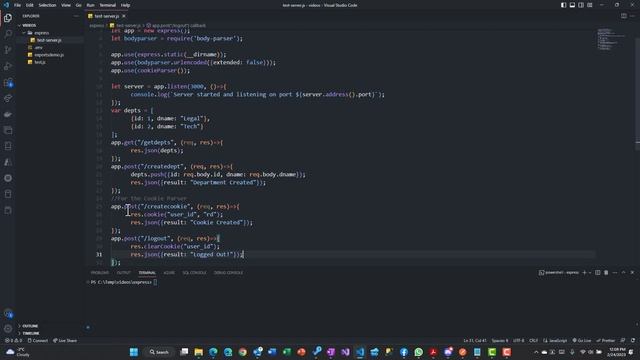This screenshot has height=360, width=640.
Task: Click the VS Code taskbar icon
Action: tap(360, 352)
